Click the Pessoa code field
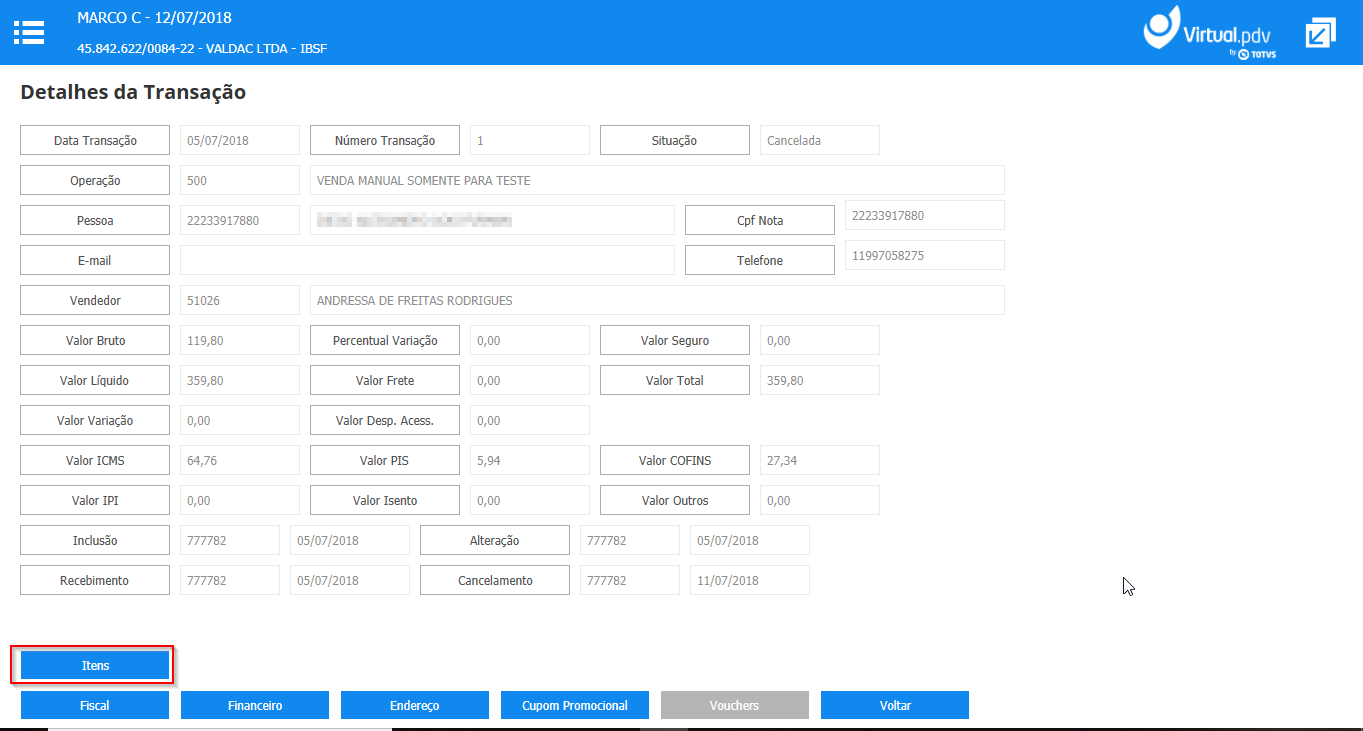 pyautogui.click(x=240, y=220)
